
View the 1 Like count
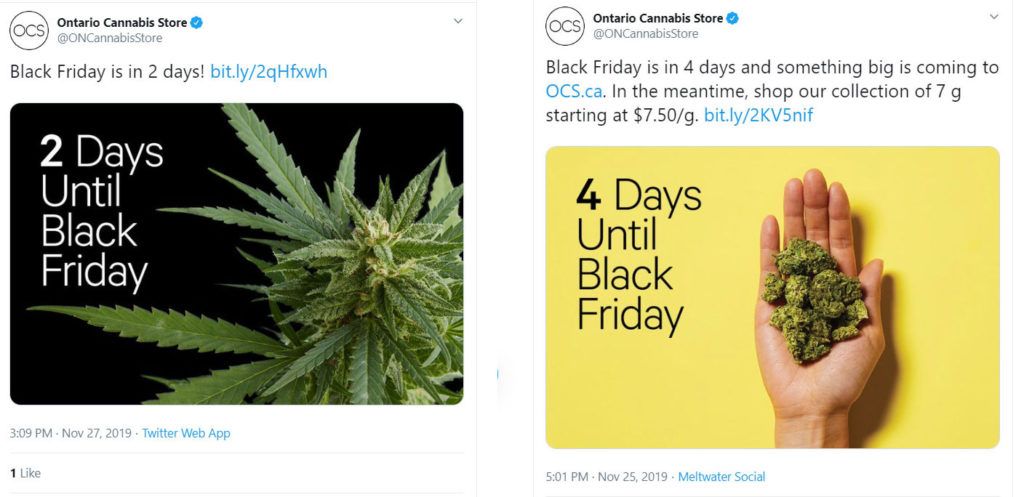click(x=25, y=473)
